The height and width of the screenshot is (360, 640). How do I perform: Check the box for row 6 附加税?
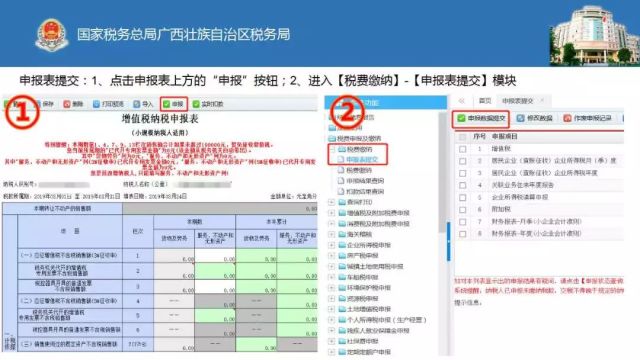pyautogui.click(x=462, y=210)
